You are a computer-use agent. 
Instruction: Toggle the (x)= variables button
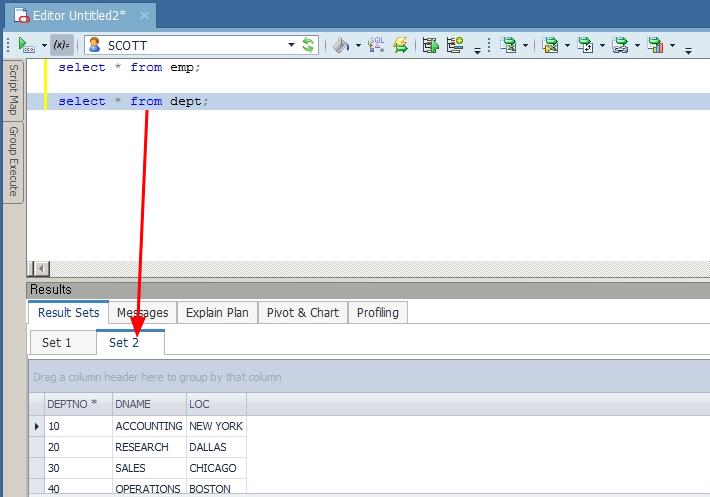click(62, 45)
